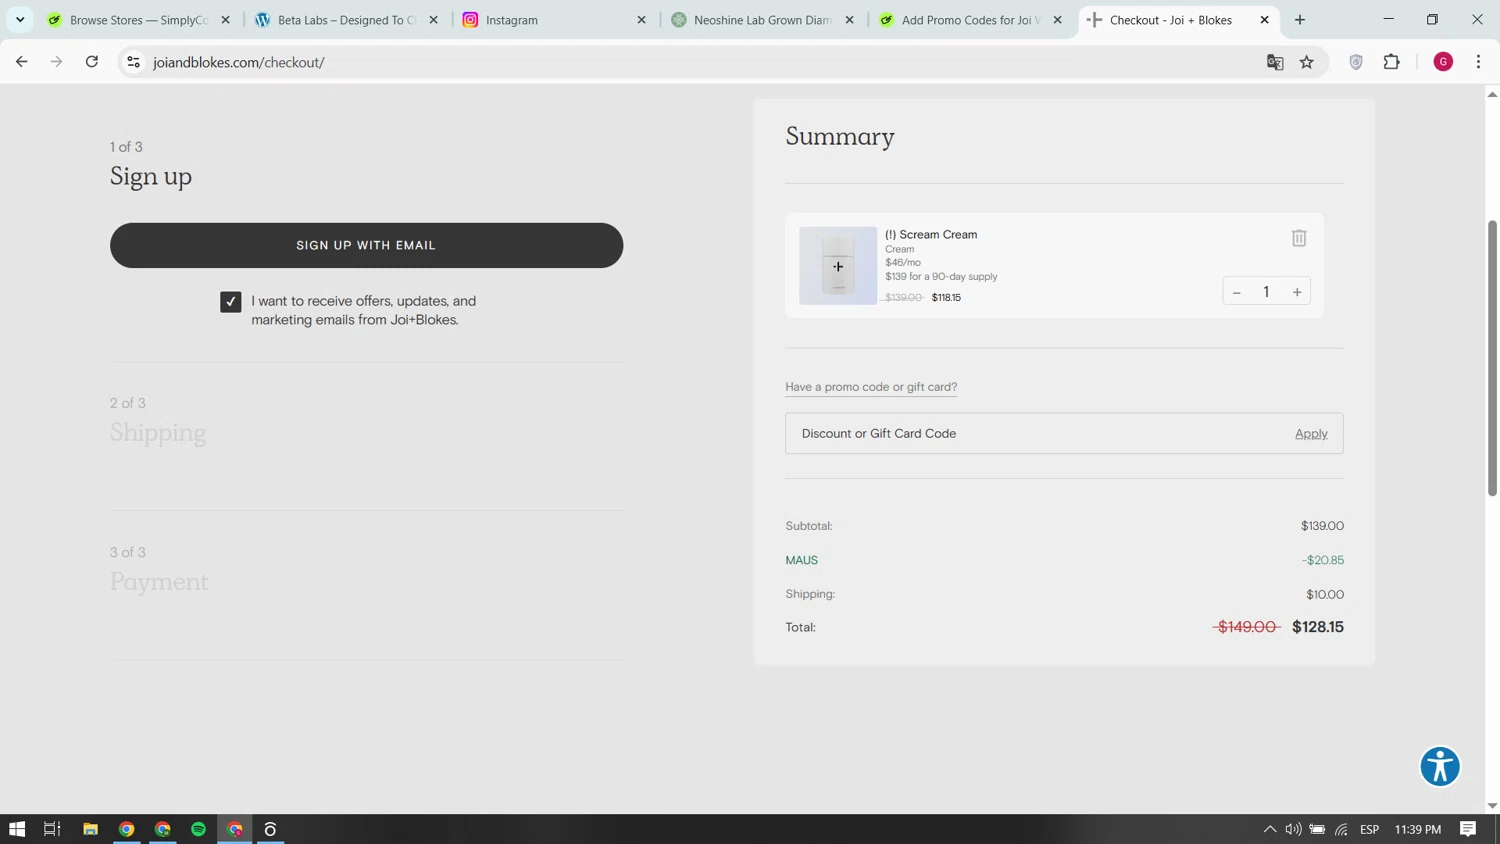Switch to the Beta Labs tab
This screenshot has width=1500, height=844.
[x=347, y=20]
